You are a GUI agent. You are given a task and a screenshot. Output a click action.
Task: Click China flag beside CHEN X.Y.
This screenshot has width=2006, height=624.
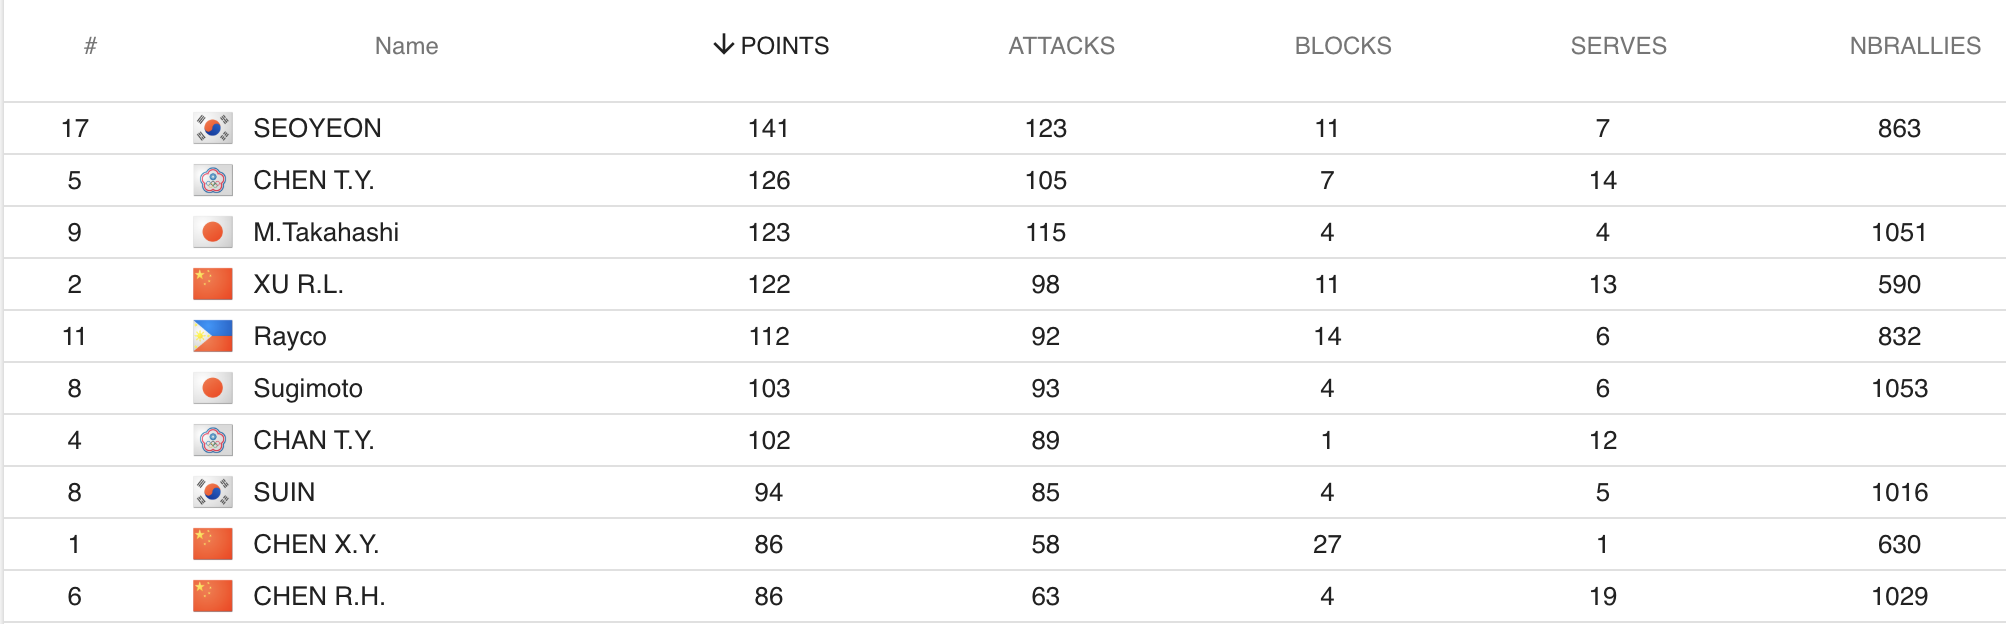pos(212,544)
